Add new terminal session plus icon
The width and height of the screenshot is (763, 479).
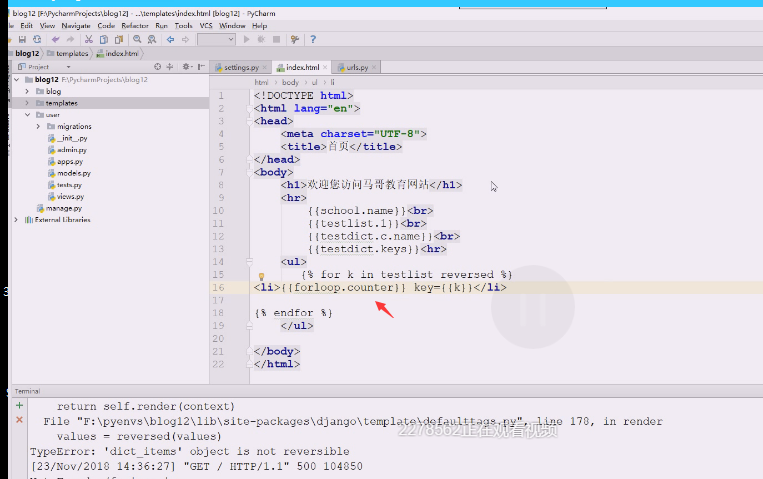(19, 405)
